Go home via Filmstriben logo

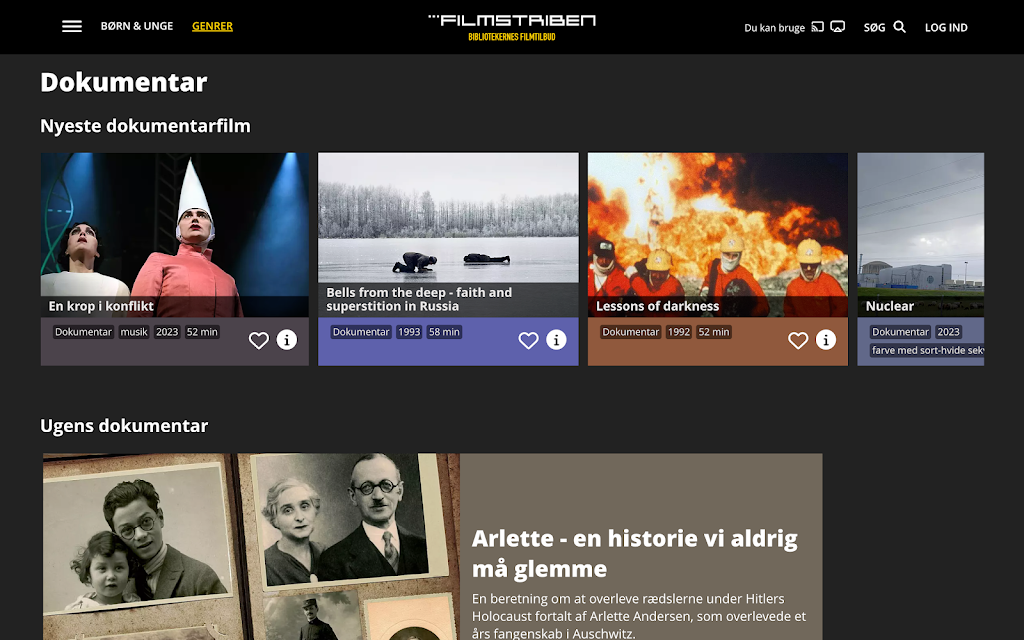point(512,26)
